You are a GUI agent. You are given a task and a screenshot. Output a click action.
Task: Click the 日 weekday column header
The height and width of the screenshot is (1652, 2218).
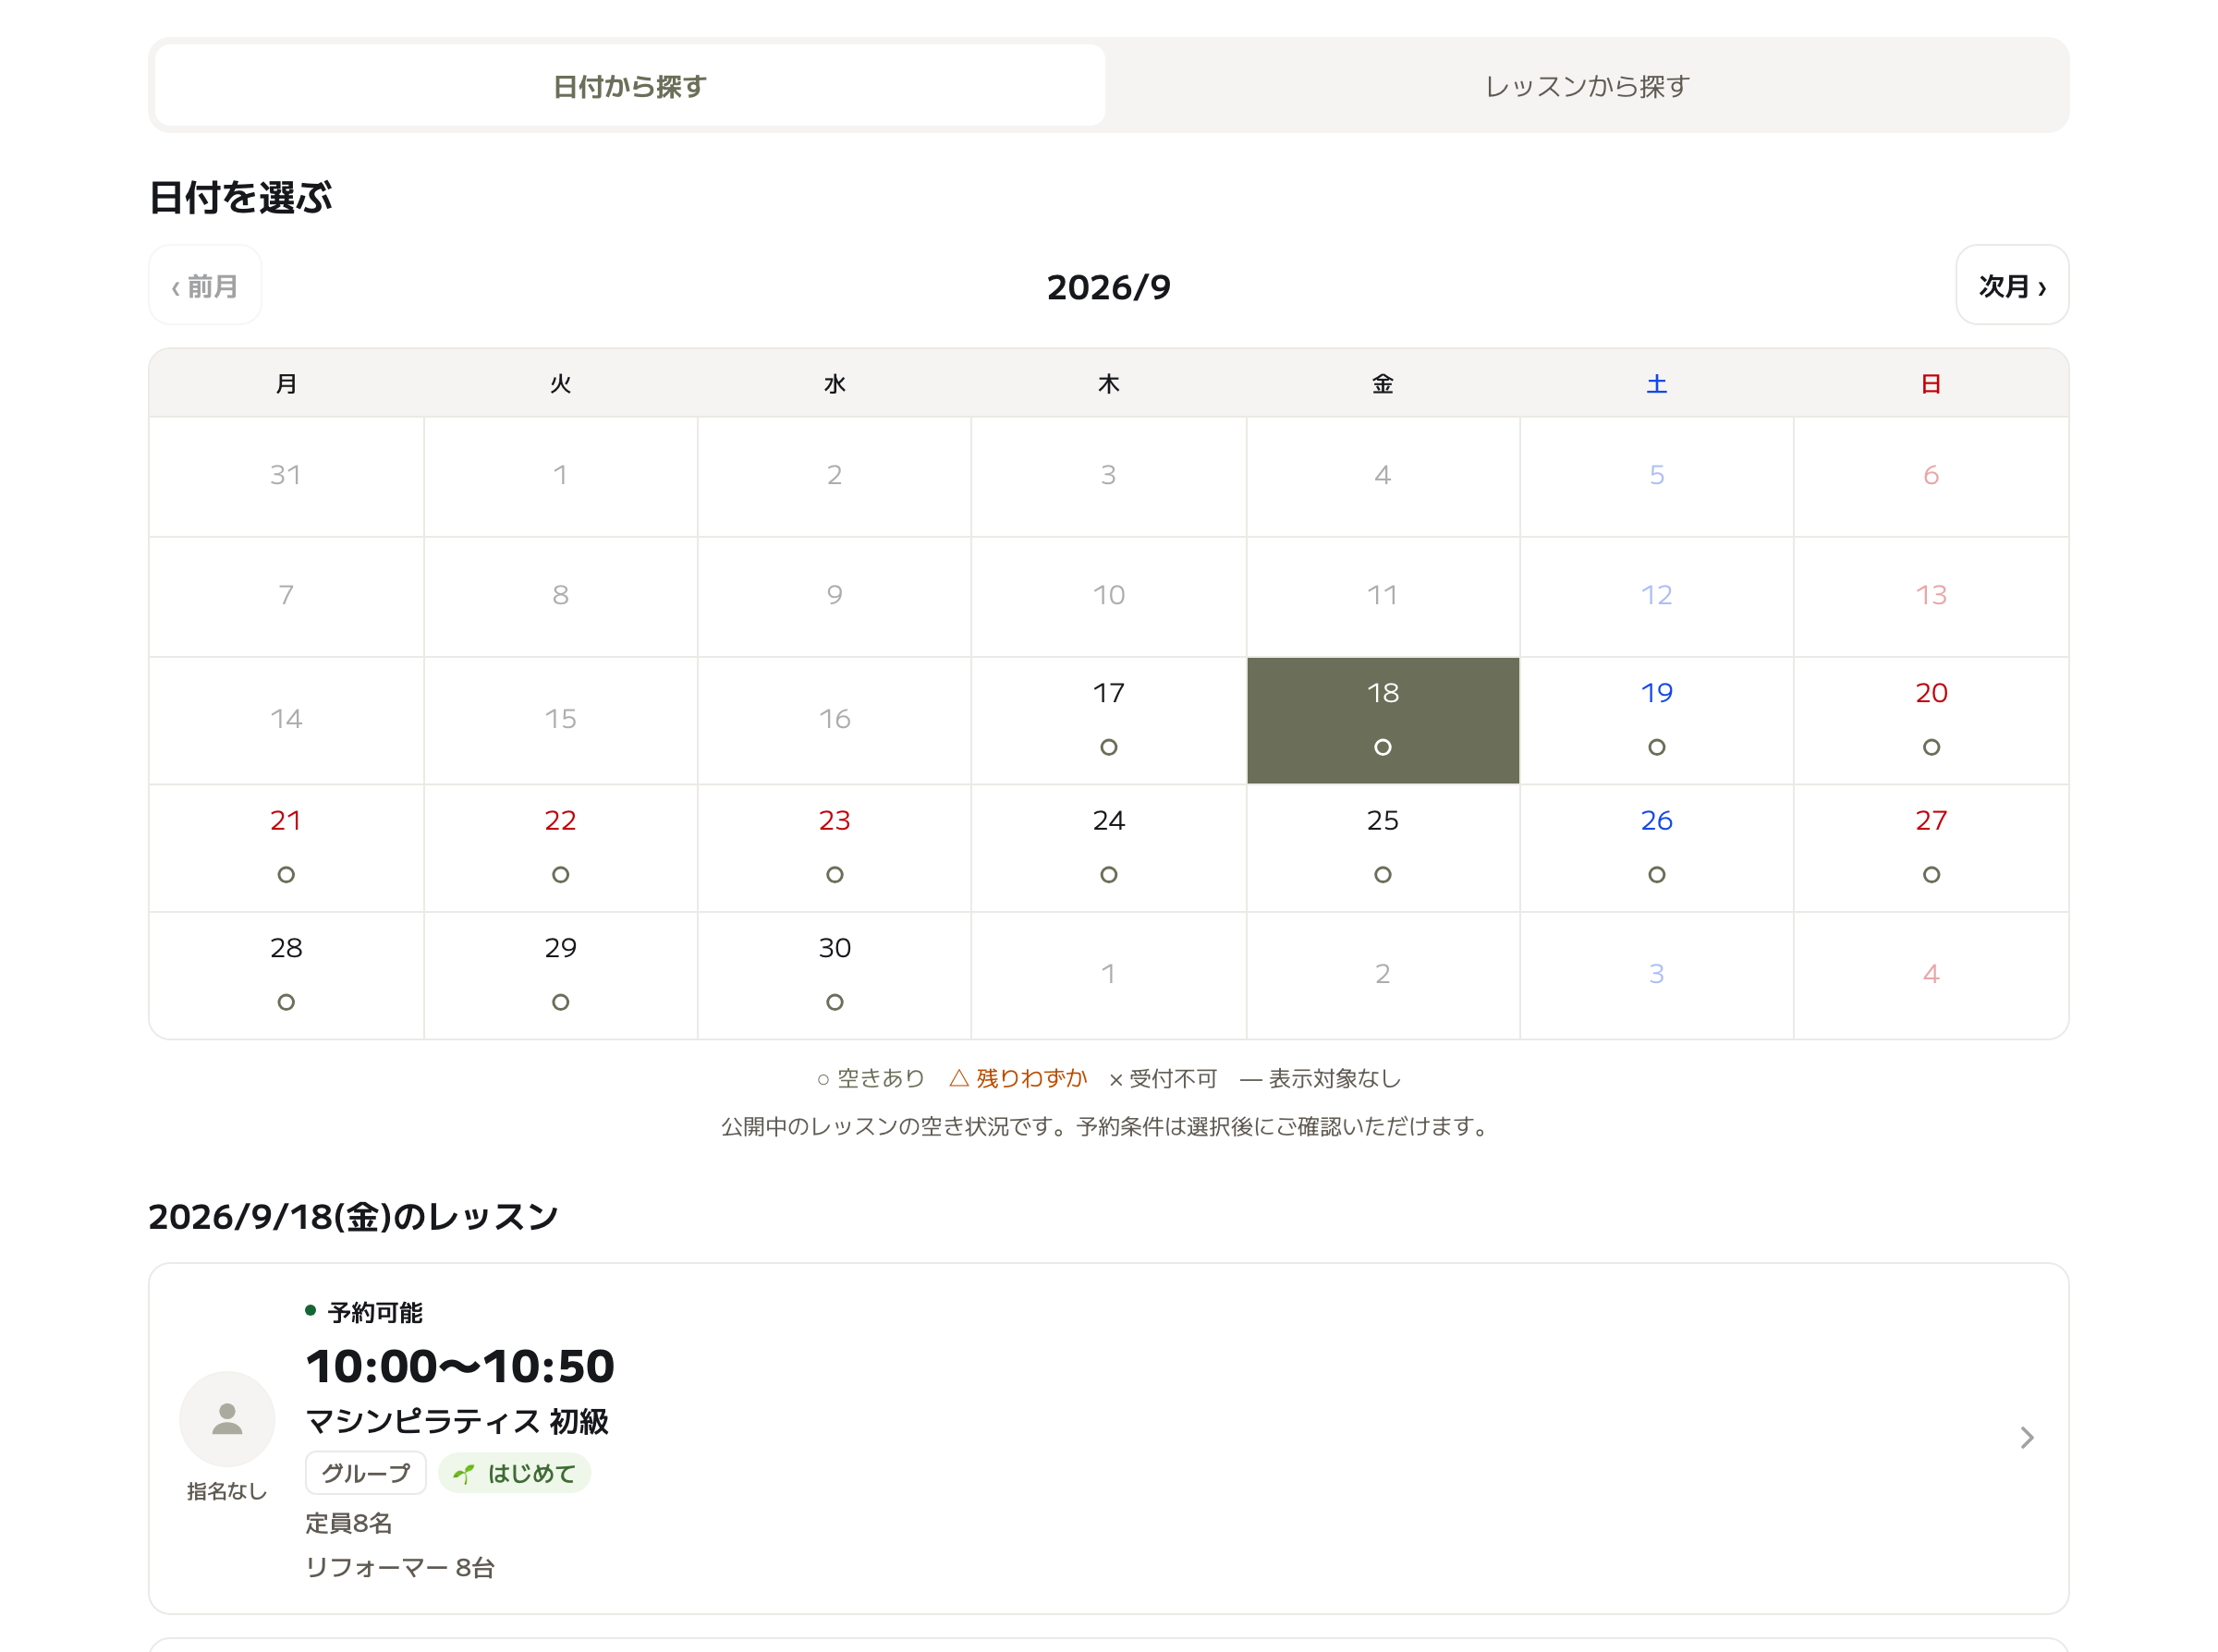click(x=1930, y=383)
